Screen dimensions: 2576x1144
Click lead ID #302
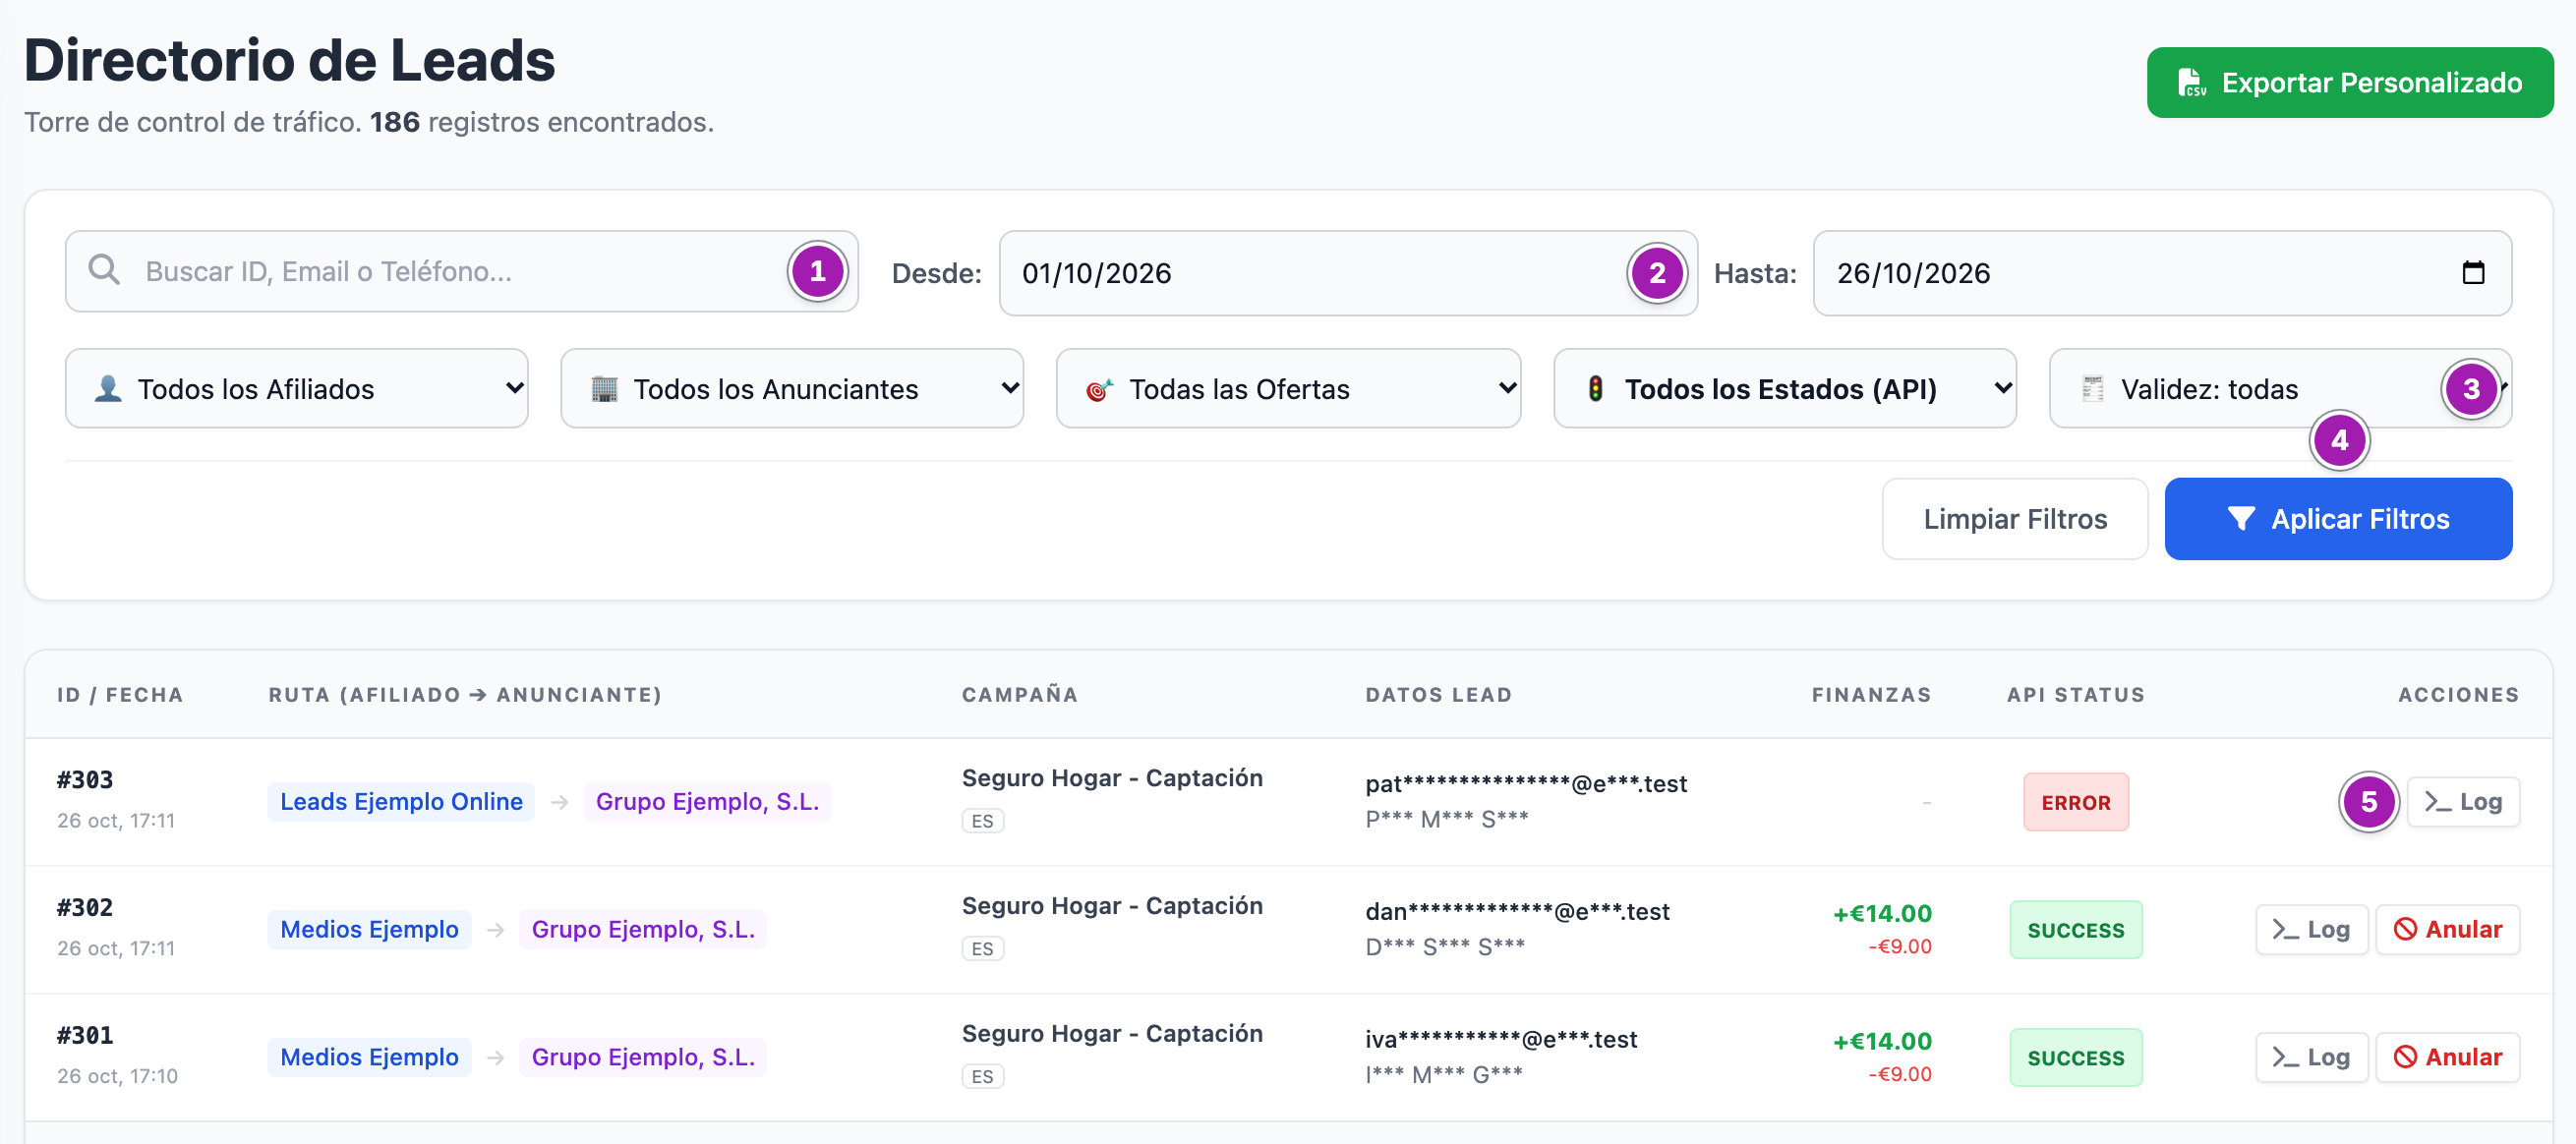pyautogui.click(x=85, y=907)
